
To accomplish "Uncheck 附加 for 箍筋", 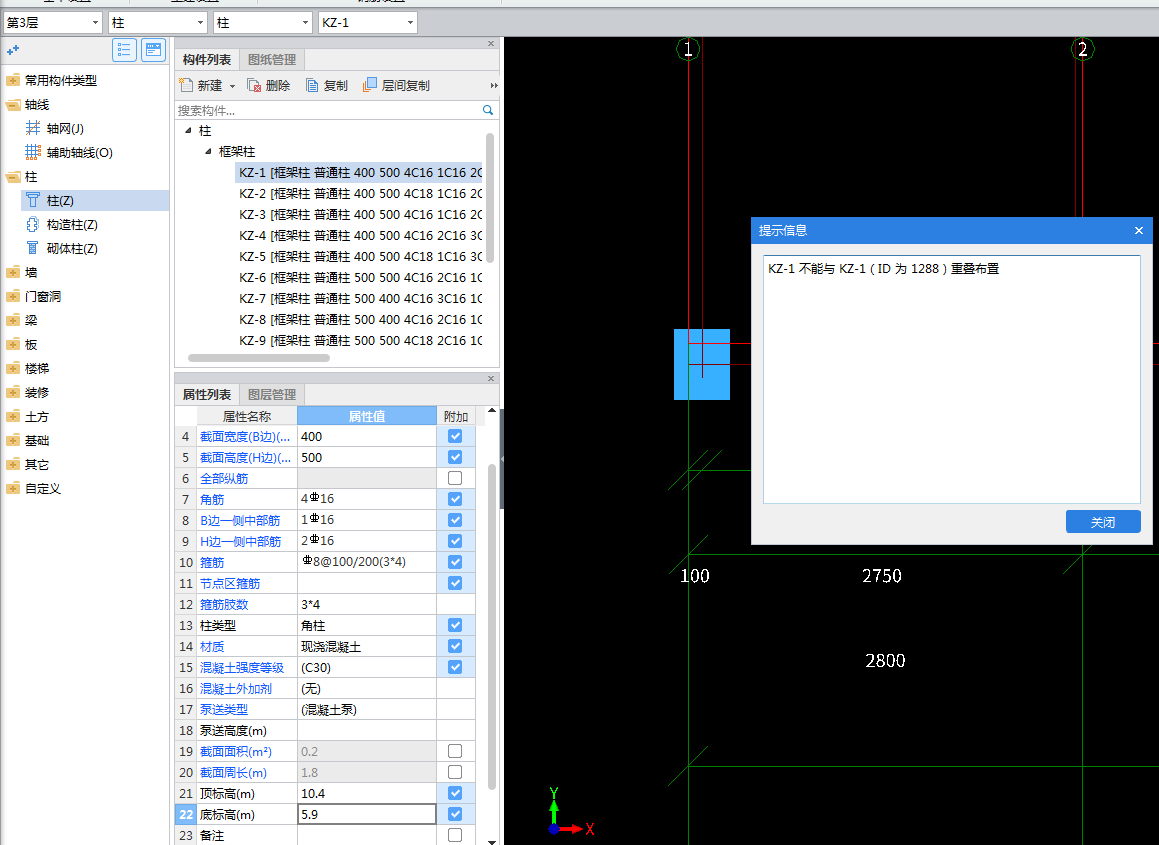I will click(455, 562).
